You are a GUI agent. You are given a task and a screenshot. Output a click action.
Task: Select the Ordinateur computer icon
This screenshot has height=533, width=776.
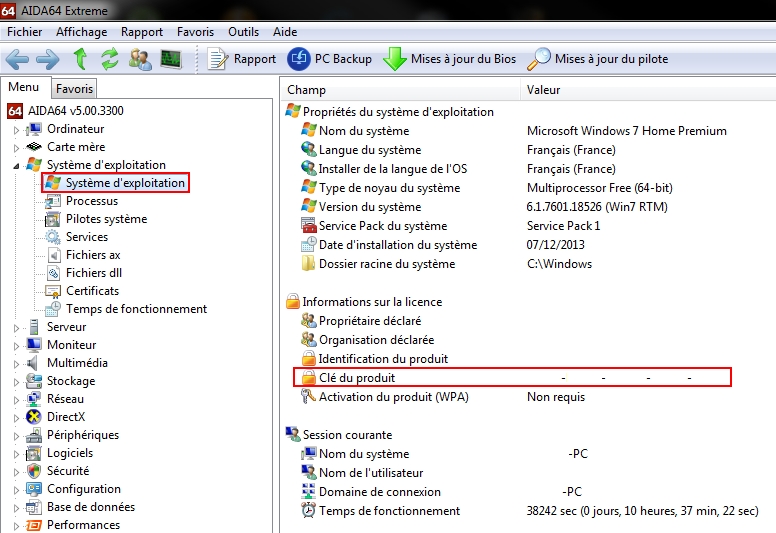click(34, 129)
